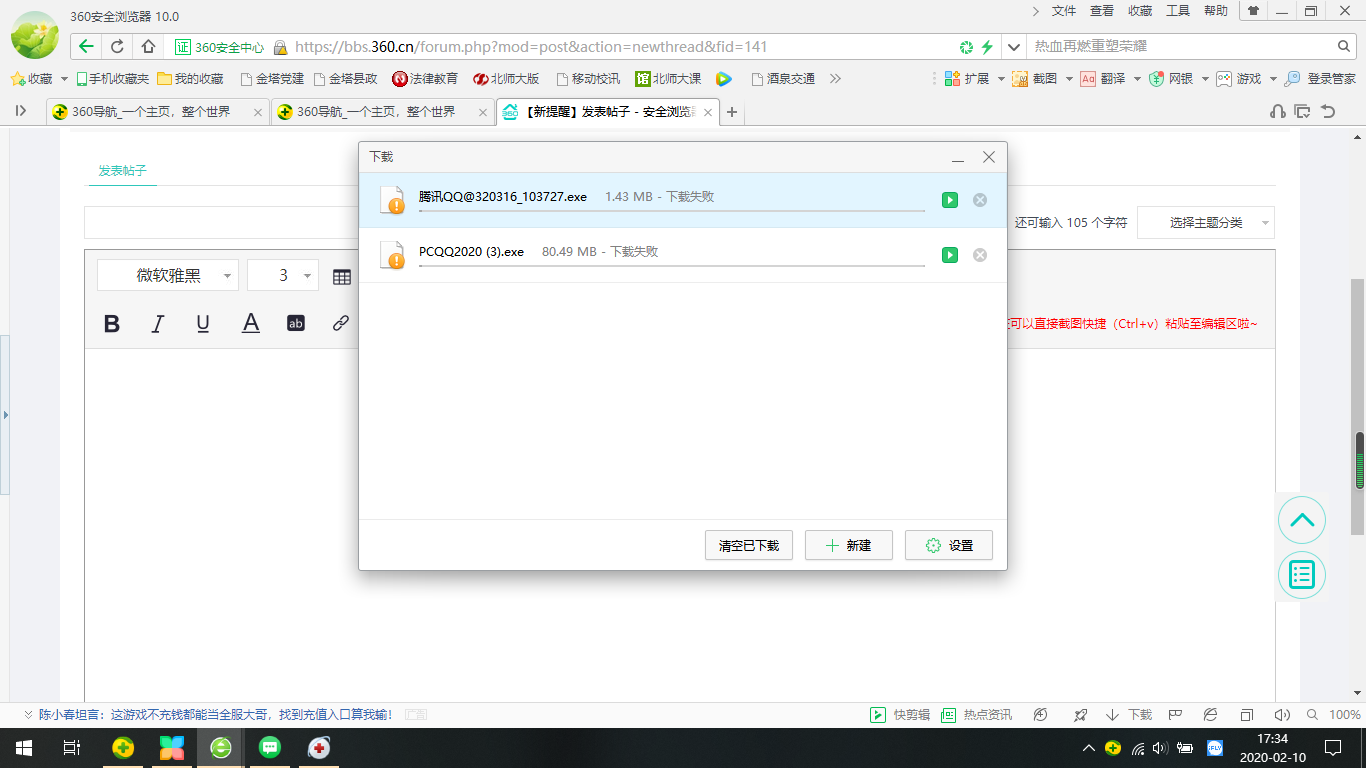Screen dimensions: 1366x768
Task: Click the 100% zoom control
Action: [1335, 715]
